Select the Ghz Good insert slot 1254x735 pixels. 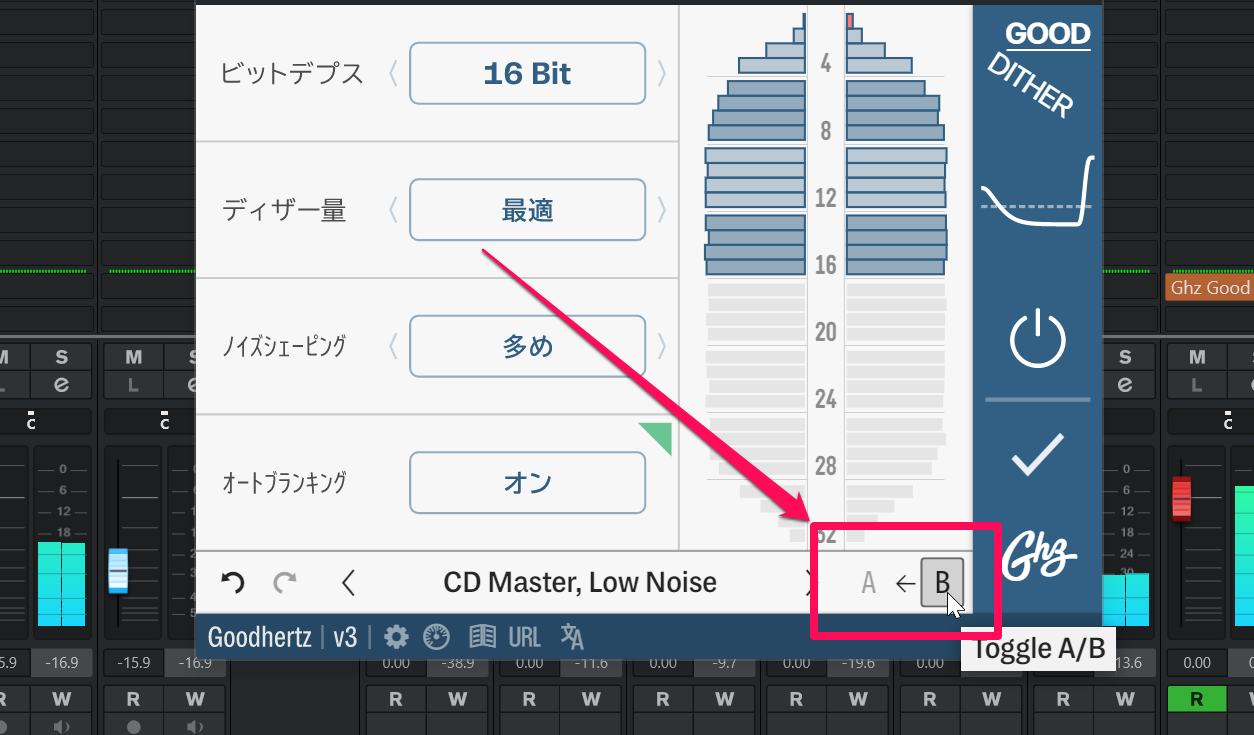(1210, 288)
